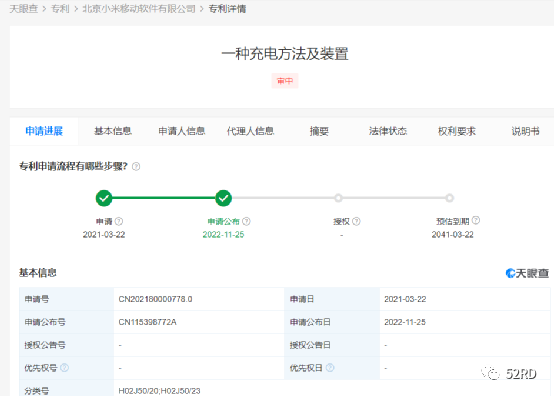
Task: Open the 说明书 tab
Action: tap(525, 131)
